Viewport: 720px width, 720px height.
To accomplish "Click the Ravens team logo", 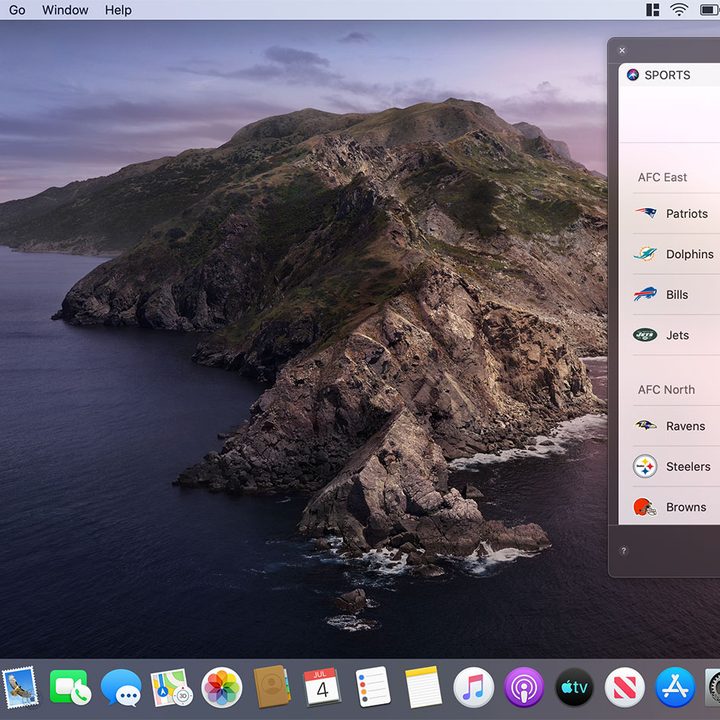I will (x=646, y=425).
